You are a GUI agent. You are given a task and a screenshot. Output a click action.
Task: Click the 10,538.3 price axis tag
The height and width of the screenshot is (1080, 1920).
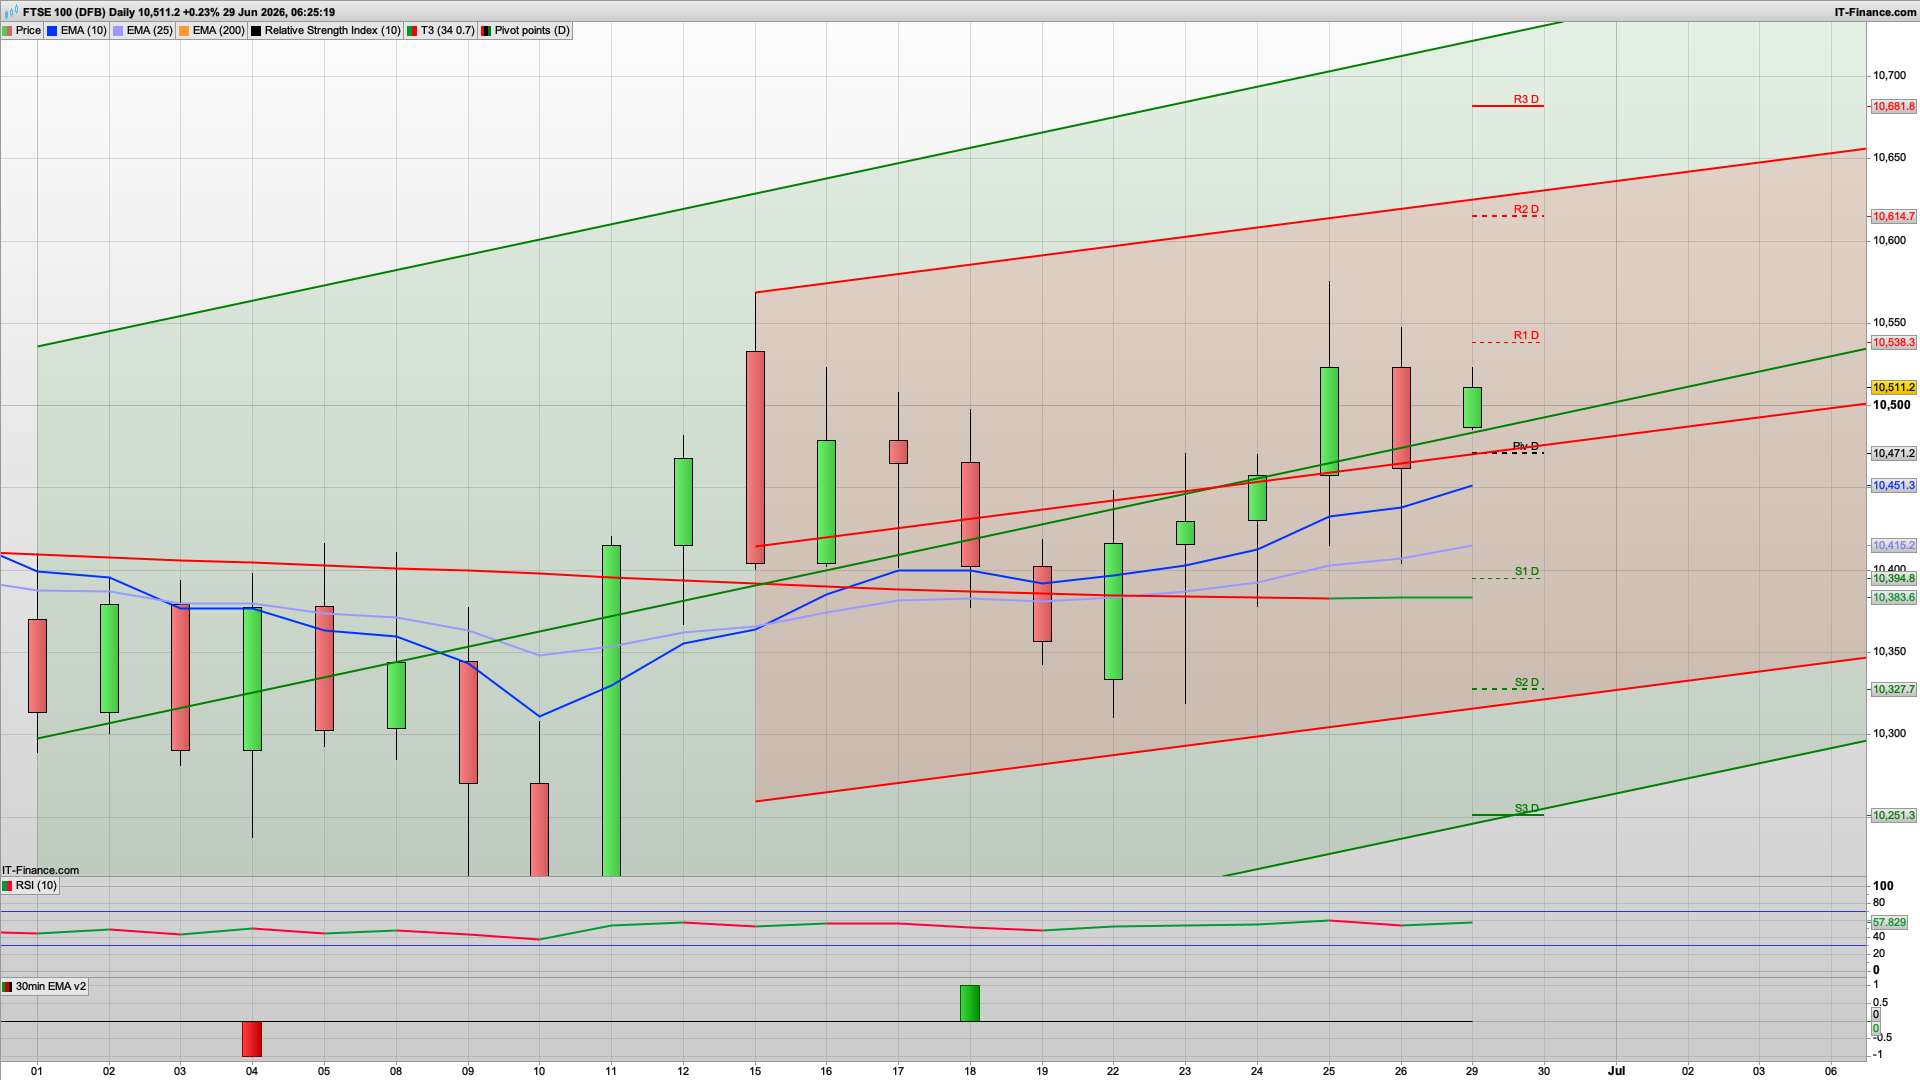pos(1893,343)
